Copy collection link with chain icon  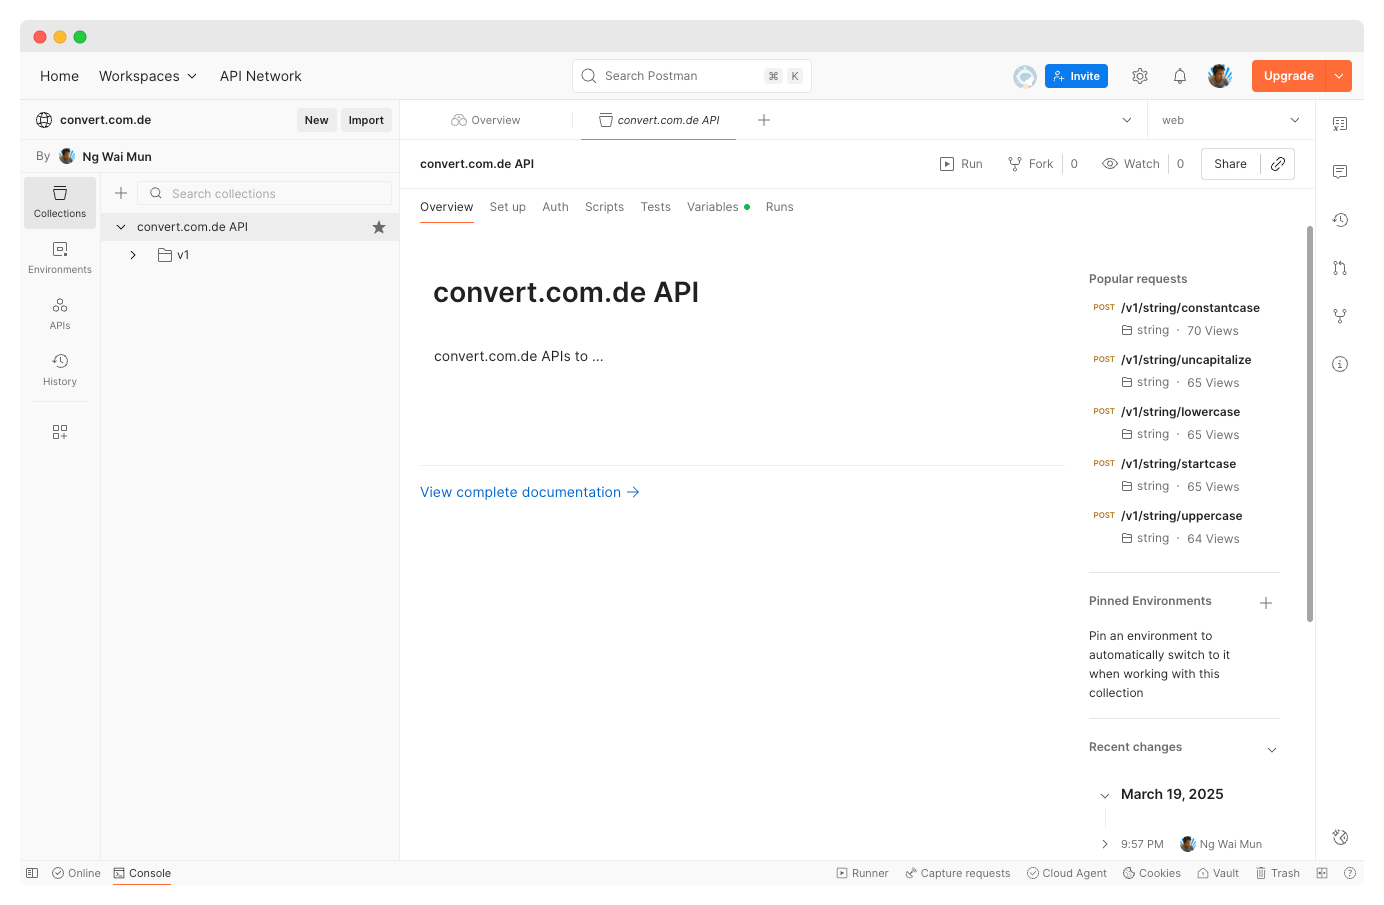(1278, 164)
